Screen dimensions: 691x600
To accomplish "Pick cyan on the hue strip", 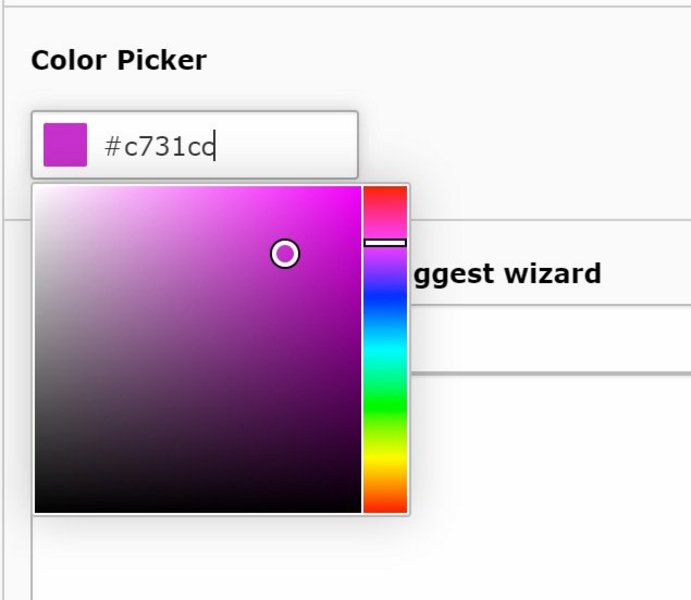I will coord(385,345).
